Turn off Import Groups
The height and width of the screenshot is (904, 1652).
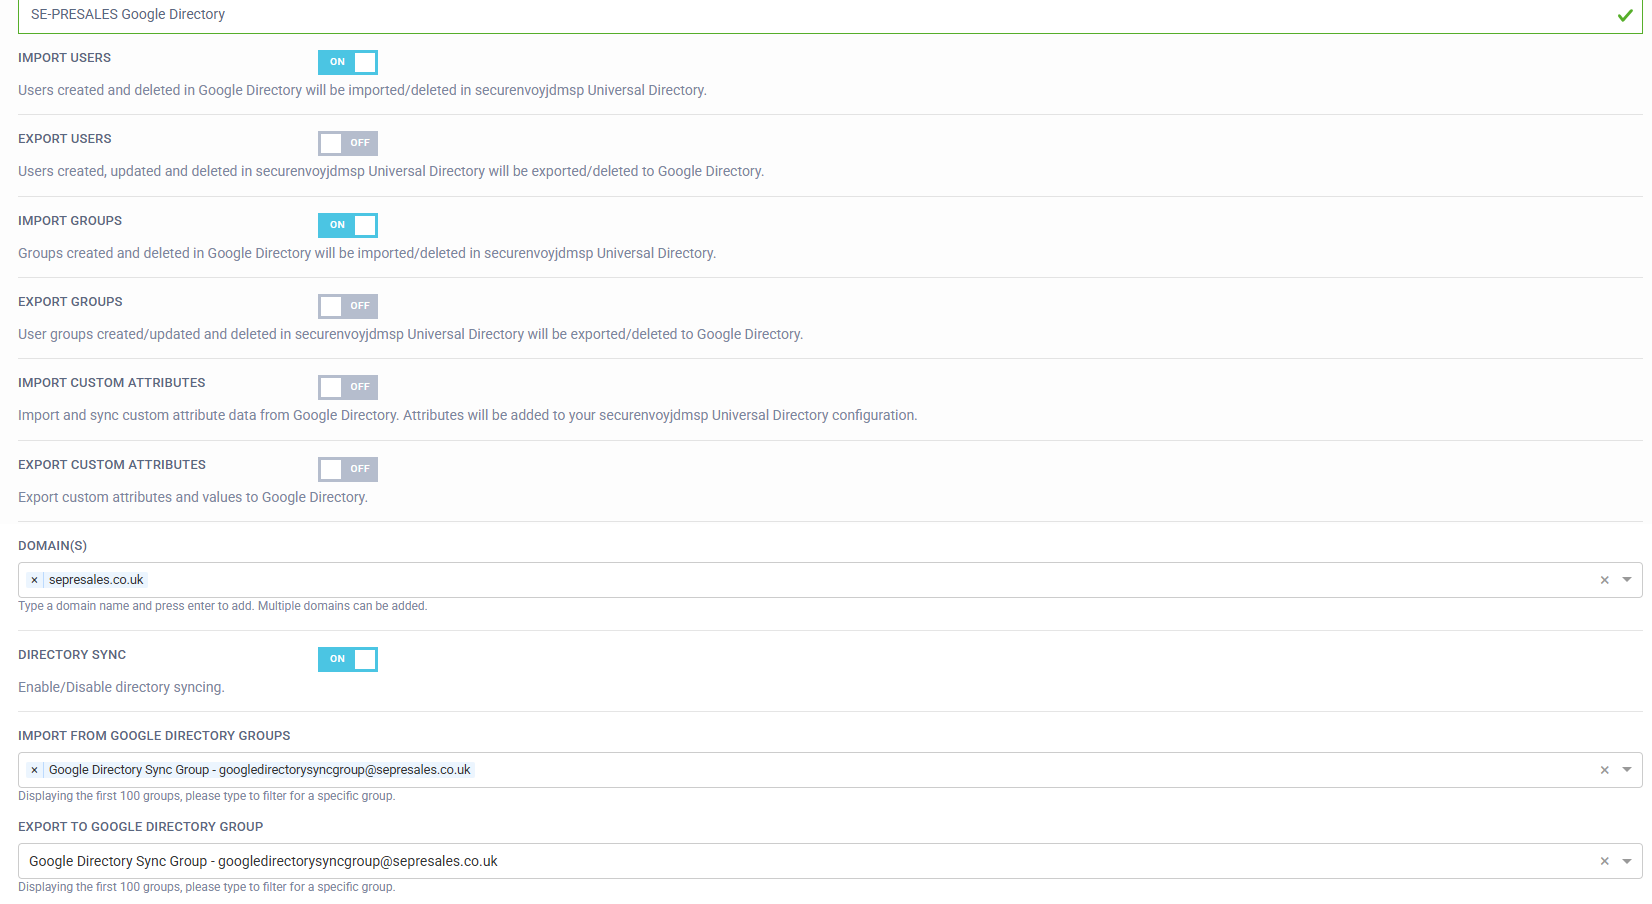[x=347, y=225]
